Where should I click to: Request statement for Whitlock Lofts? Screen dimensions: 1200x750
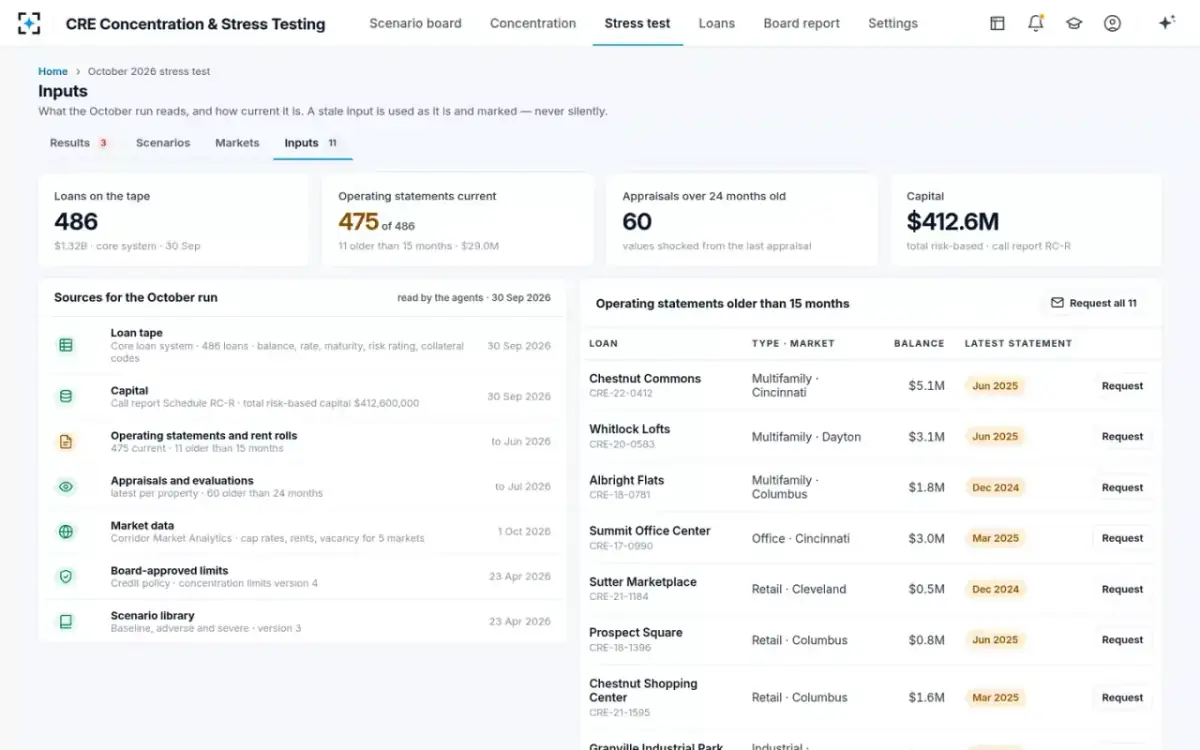(1122, 437)
